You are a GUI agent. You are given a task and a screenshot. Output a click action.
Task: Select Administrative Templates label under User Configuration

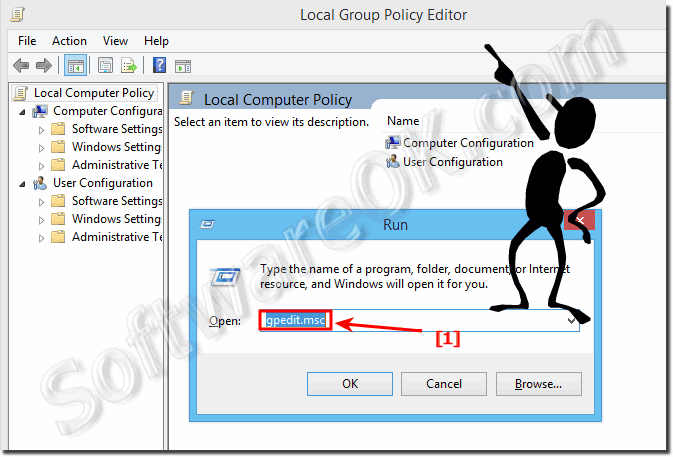[117, 237]
